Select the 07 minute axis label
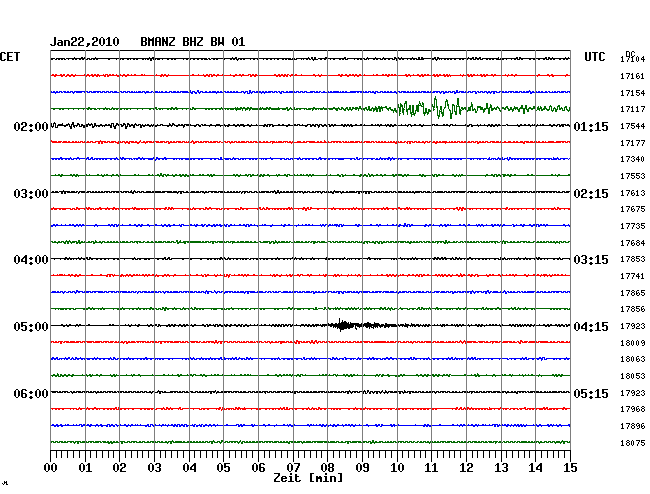The height and width of the screenshot is (494, 650). [293, 468]
